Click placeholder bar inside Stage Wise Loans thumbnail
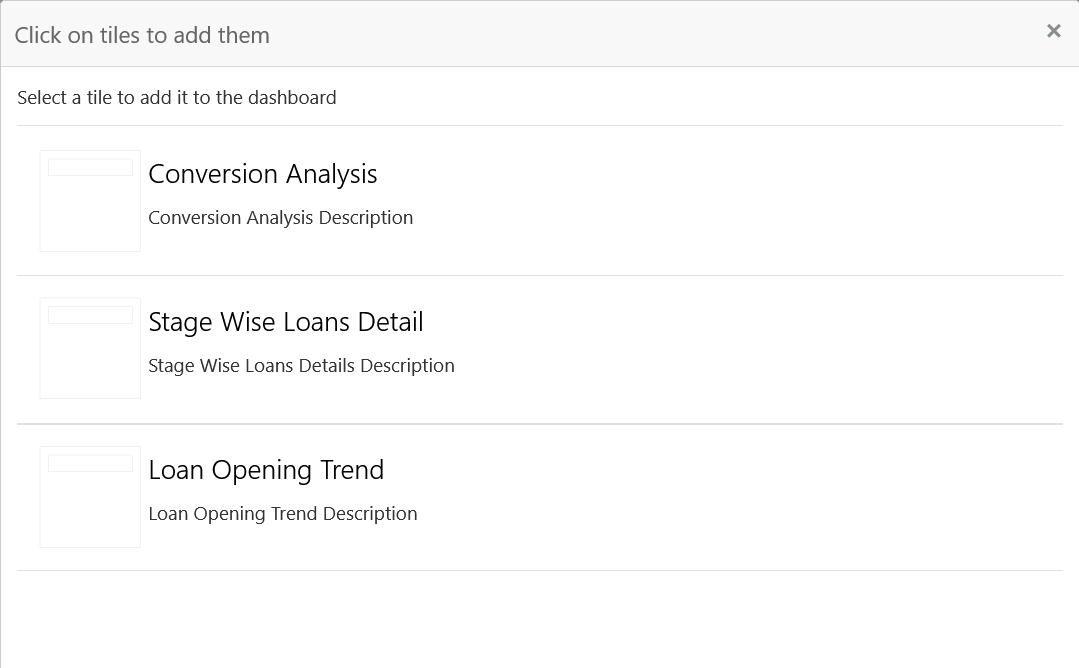Screen dimensions: 1079x668 [x=90, y=315]
